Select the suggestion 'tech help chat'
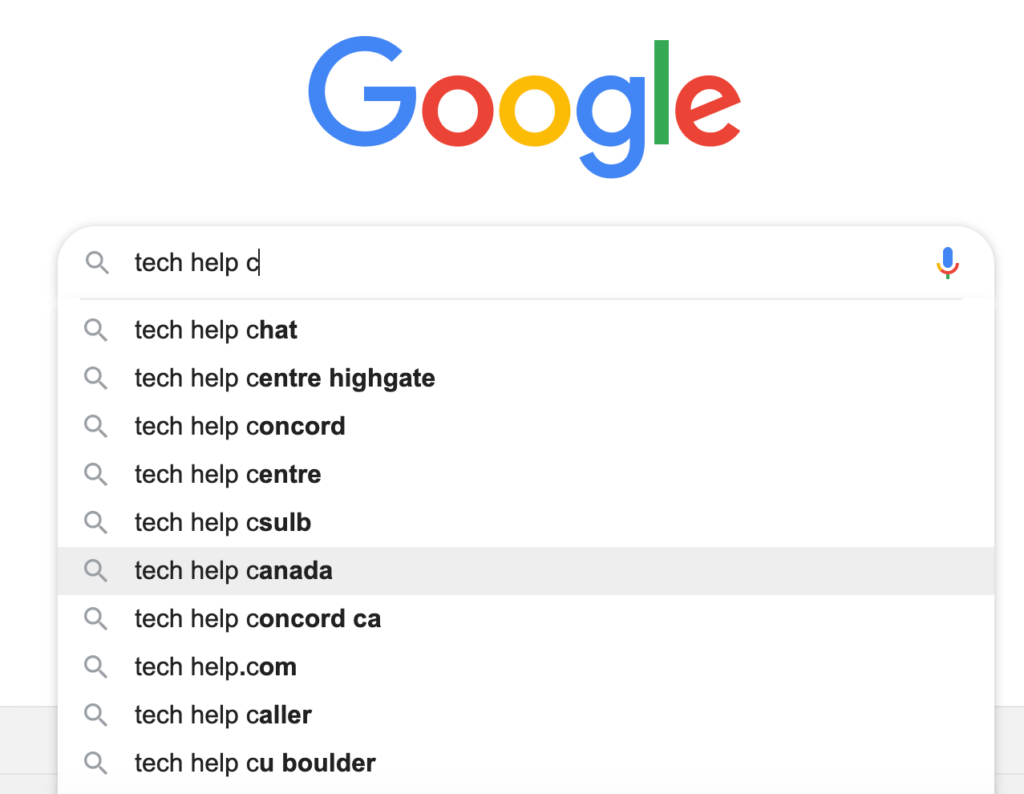The image size is (1024, 794). 526,330
